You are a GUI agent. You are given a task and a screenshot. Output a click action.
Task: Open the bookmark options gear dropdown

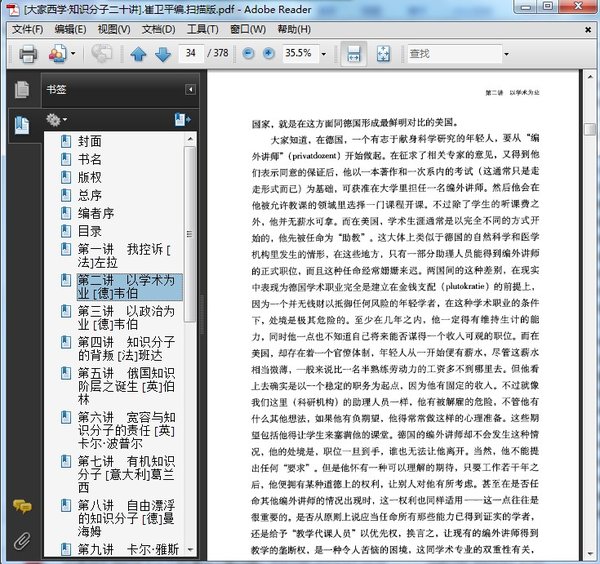[x=56, y=120]
